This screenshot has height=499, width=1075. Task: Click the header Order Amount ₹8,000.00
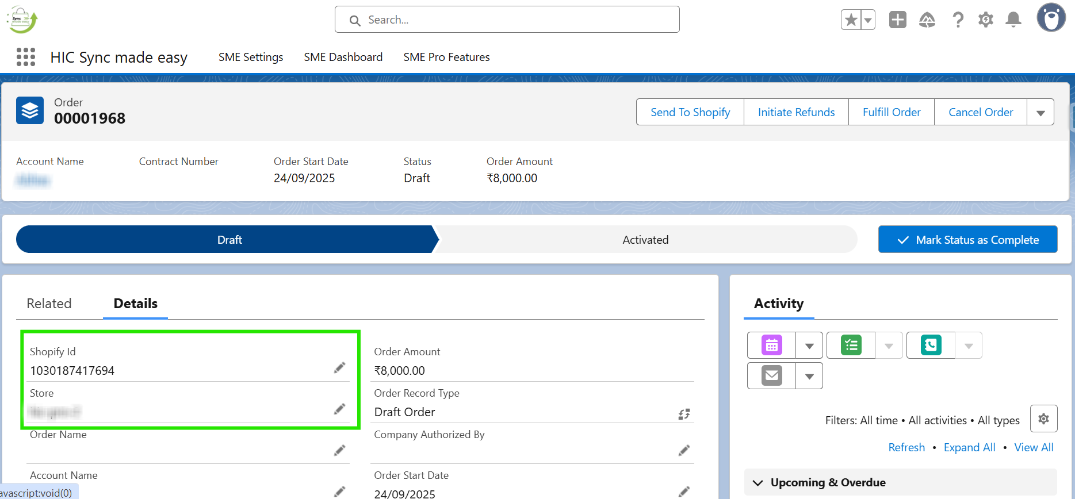pos(511,178)
